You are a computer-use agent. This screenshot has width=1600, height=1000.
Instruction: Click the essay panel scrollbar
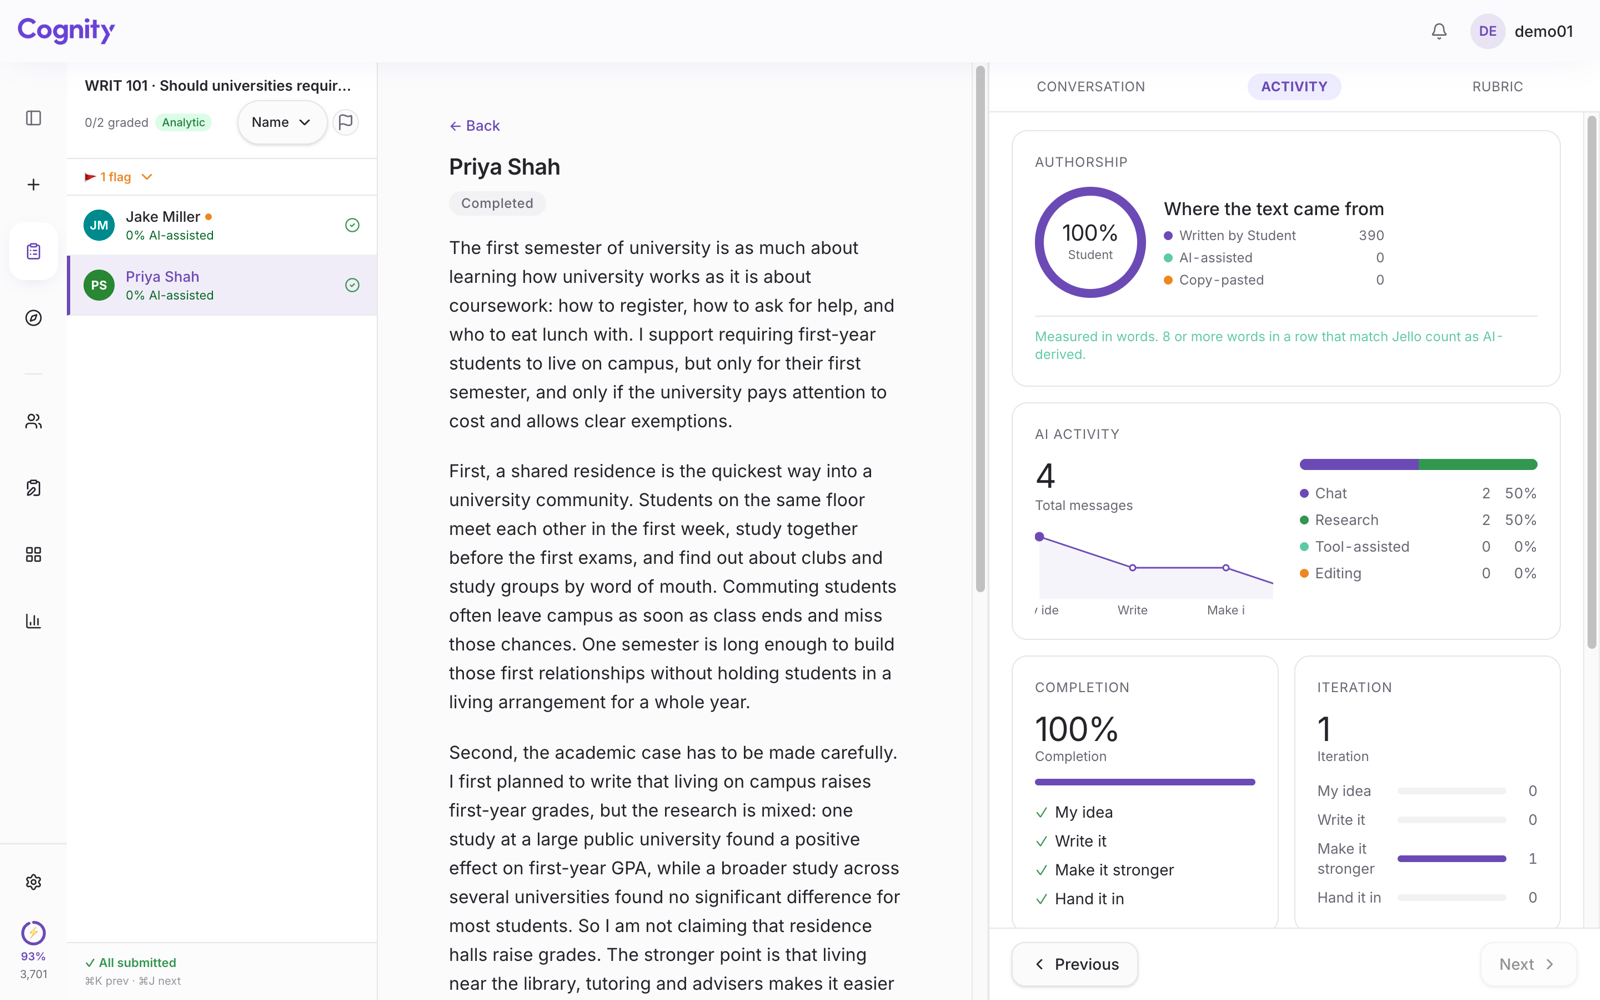coord(980,330)
